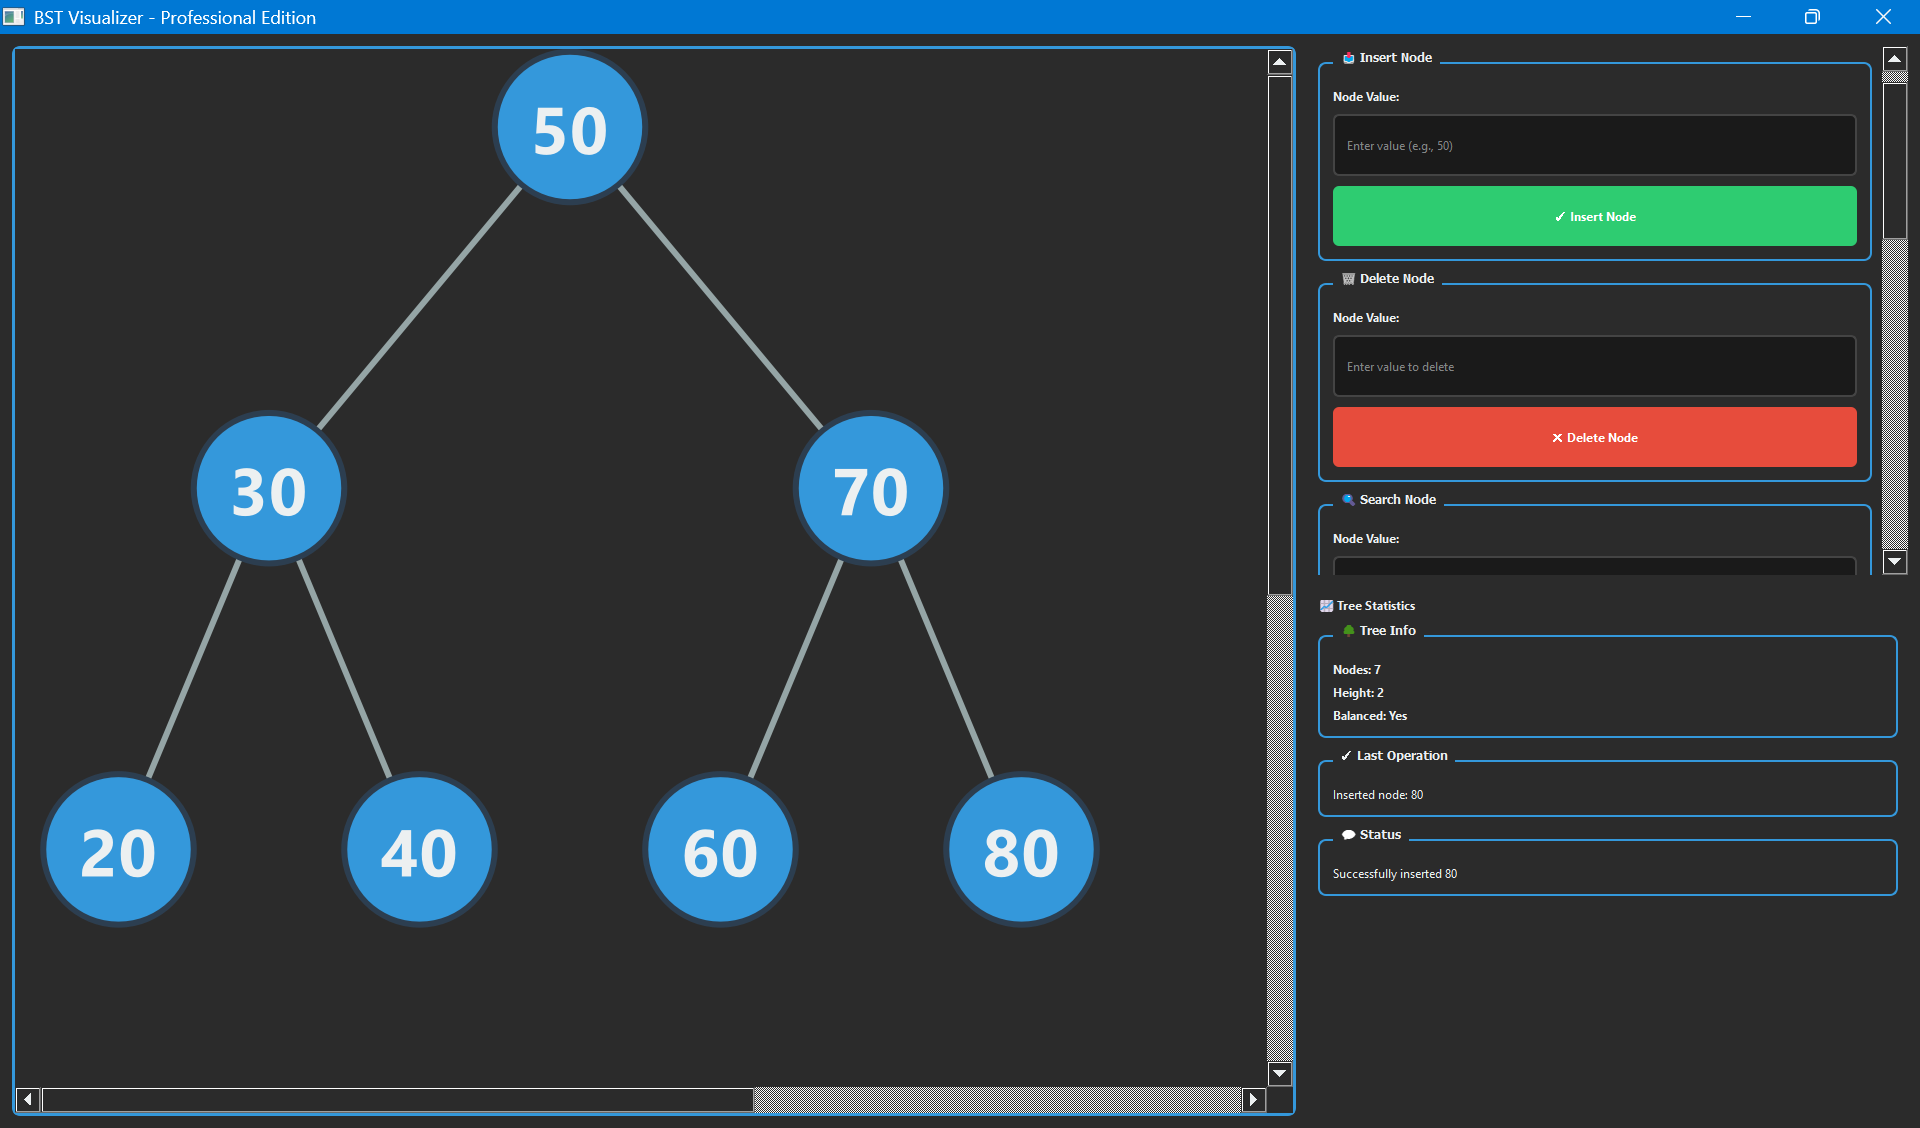Click the Insert Node section icon
This screenshot has width=1920, height=1128.
click(x=1349, y=57)
